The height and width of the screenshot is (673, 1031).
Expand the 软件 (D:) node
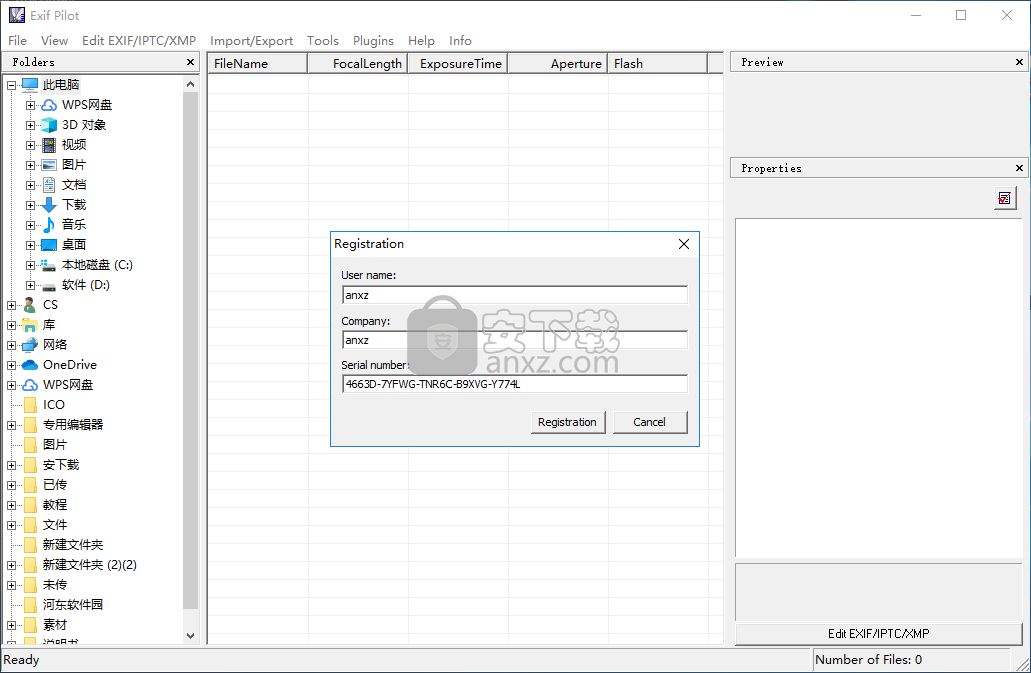pyautogui.click(x=30, y=285)
